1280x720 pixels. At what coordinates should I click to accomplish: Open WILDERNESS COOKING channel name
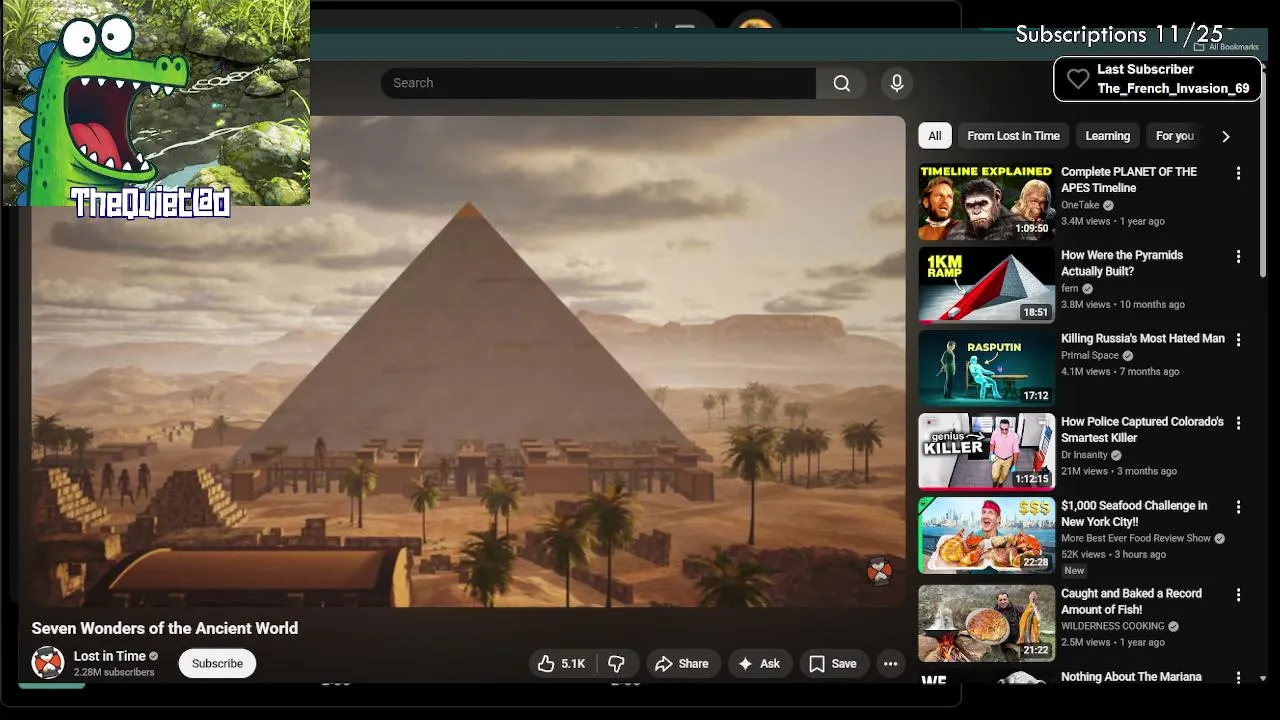click(1113, 626)
